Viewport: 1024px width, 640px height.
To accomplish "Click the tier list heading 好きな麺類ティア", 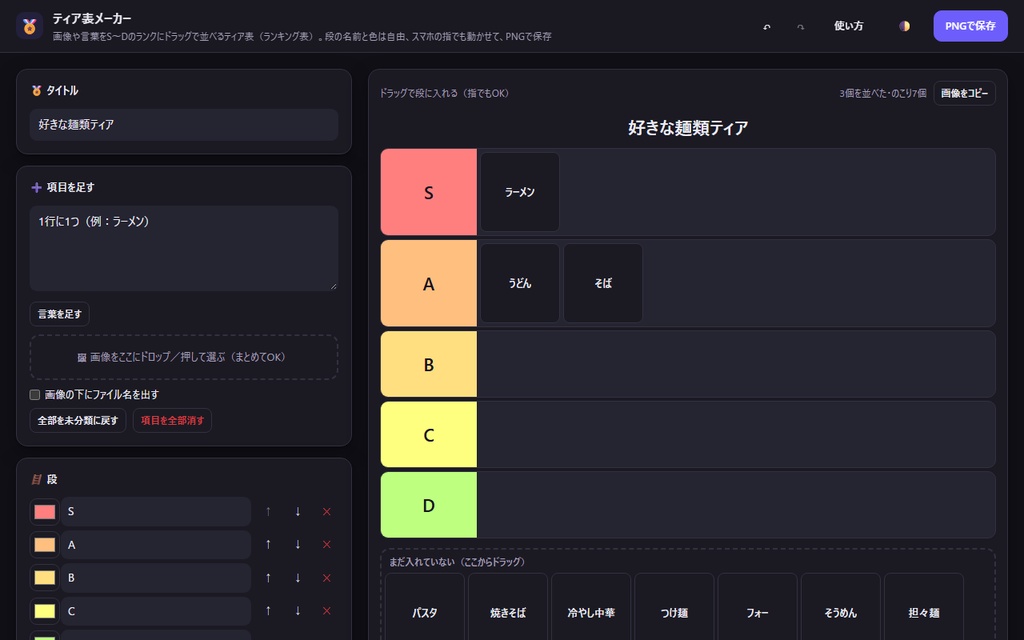I will (688, 127).
